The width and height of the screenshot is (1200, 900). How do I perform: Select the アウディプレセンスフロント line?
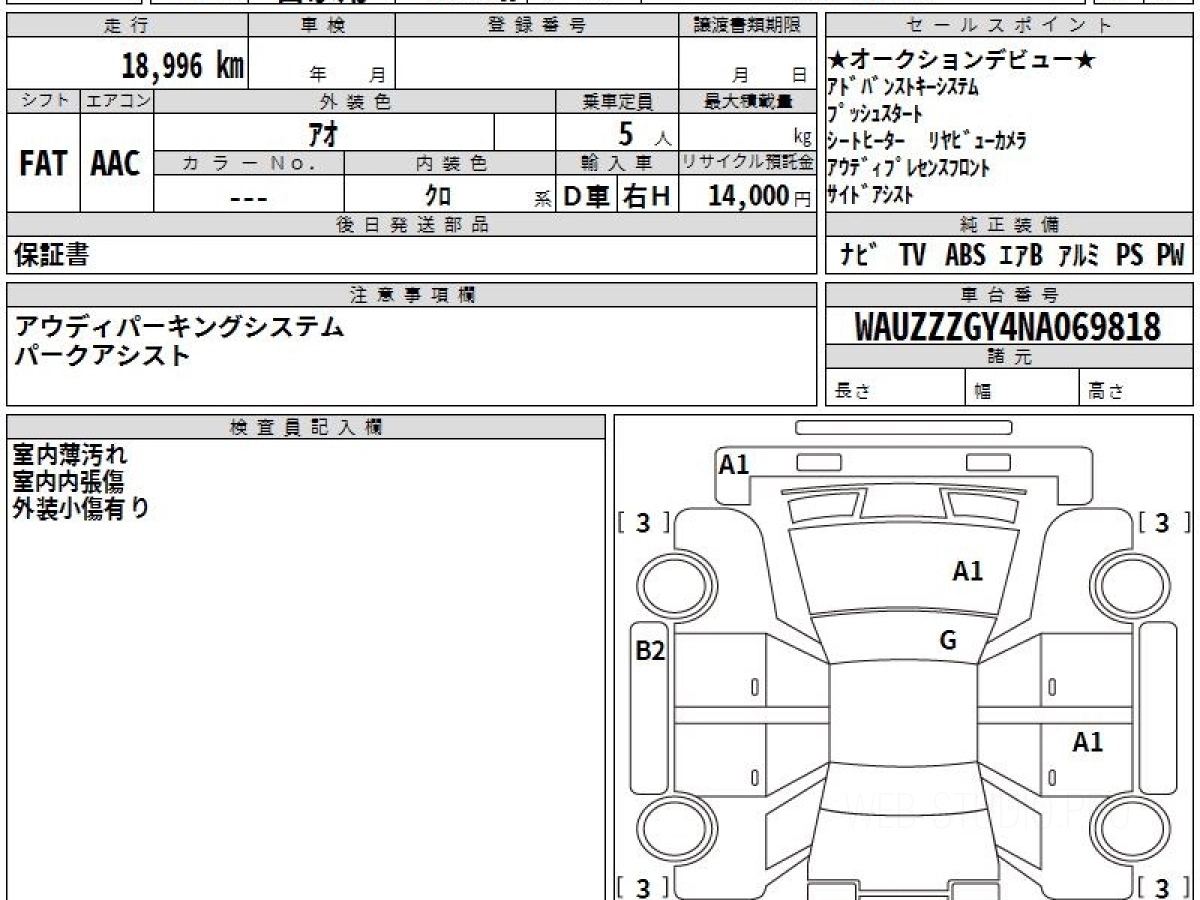(909, 168)
